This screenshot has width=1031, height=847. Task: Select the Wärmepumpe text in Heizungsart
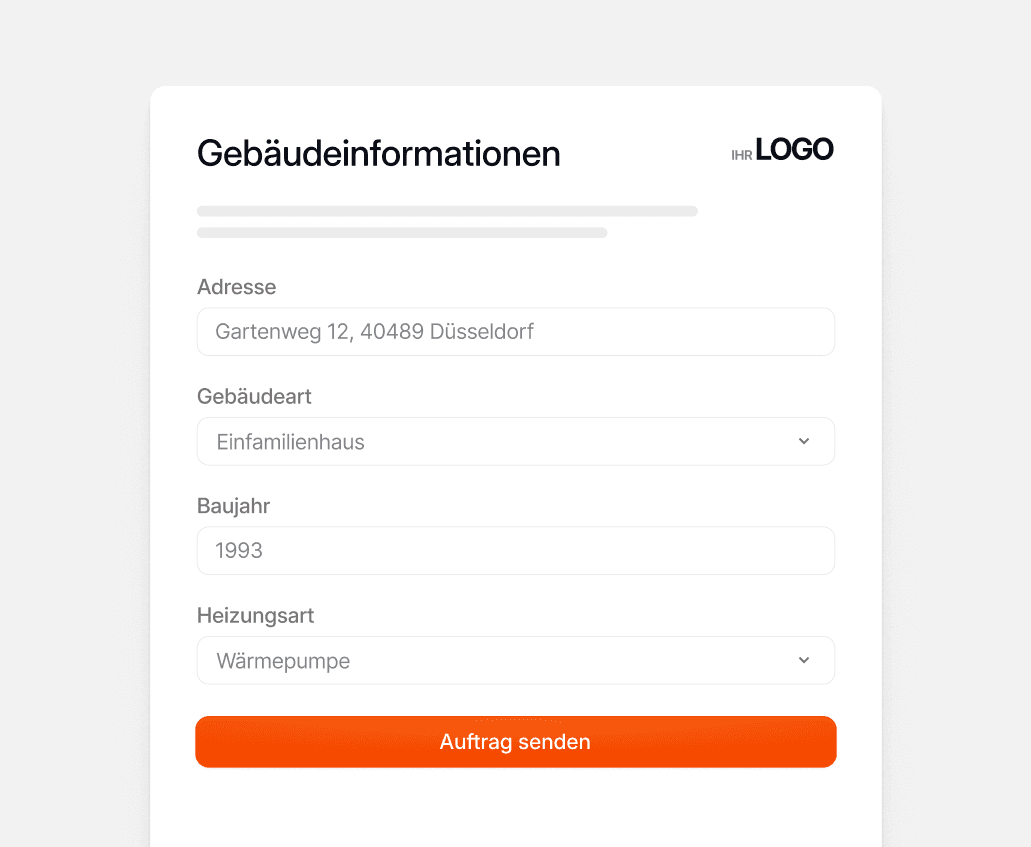point(283,661)
